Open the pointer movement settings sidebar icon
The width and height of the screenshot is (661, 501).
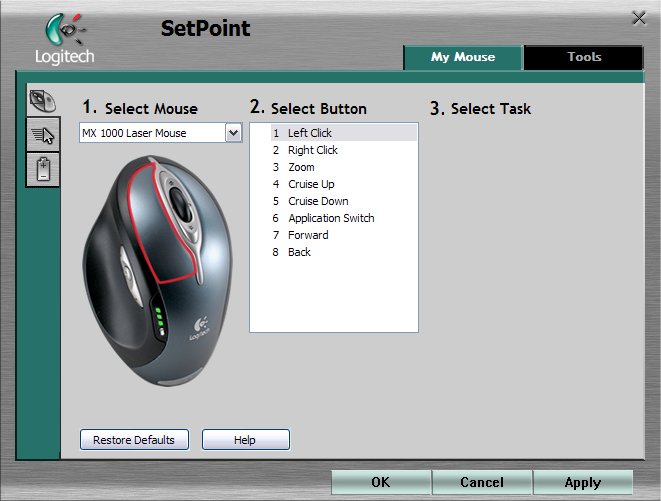pyautogui.click(x=43, y=135)
